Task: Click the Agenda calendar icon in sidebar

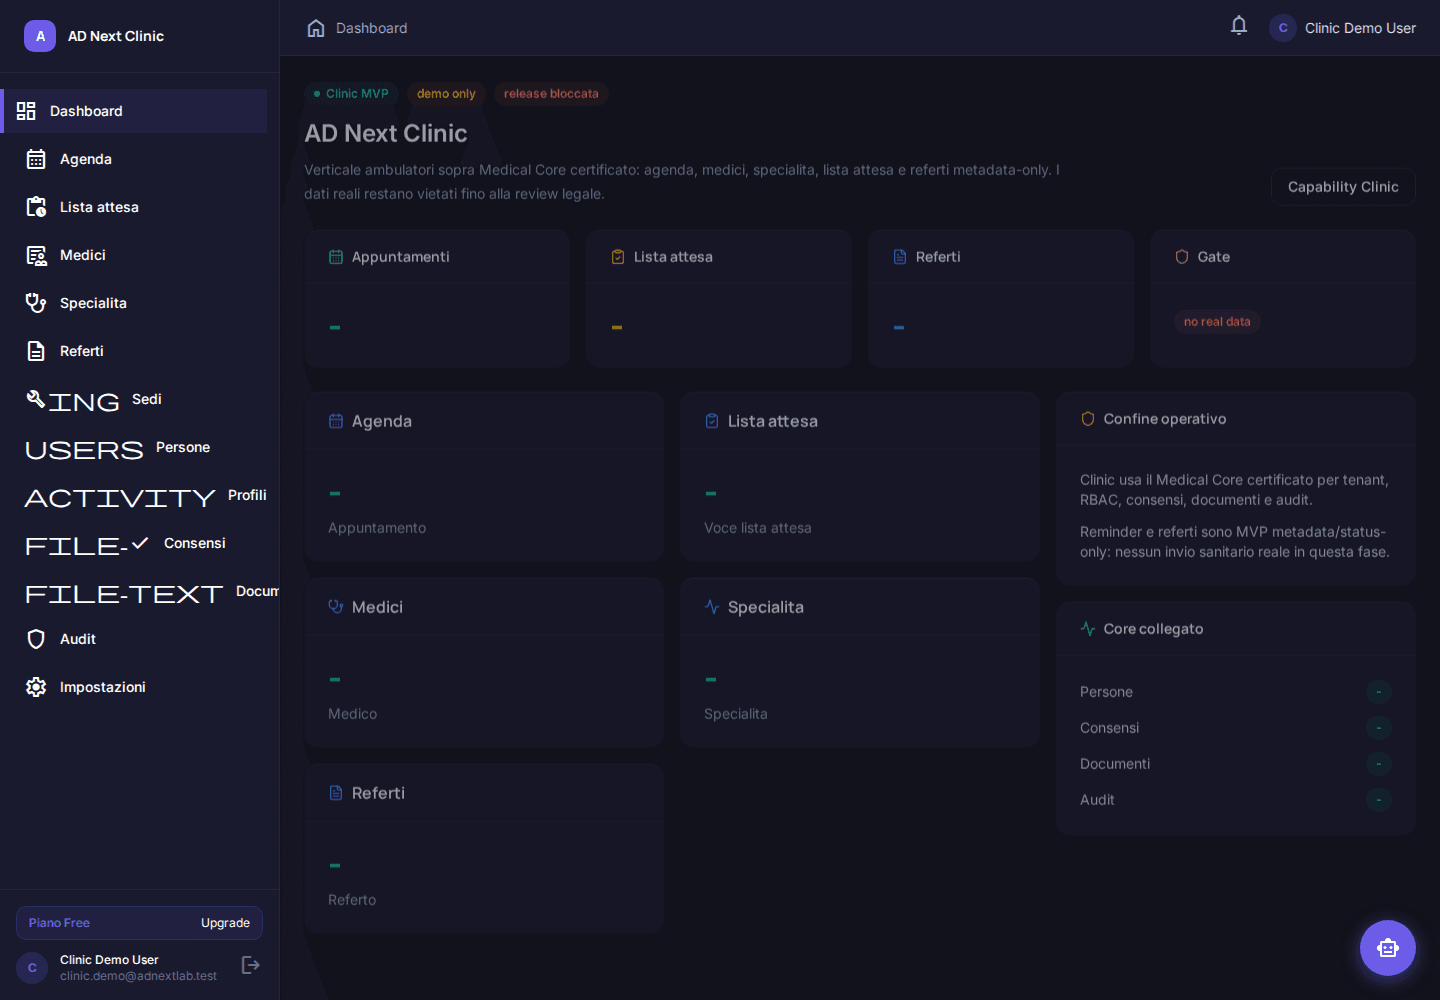Action: tap(36, 159)
